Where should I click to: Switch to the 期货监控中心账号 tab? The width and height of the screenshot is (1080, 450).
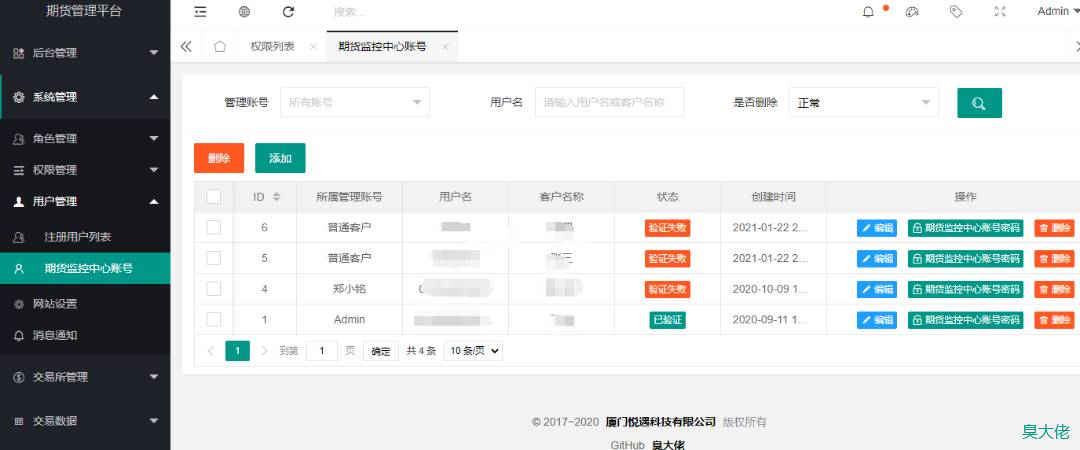click(x=382, y=47)
